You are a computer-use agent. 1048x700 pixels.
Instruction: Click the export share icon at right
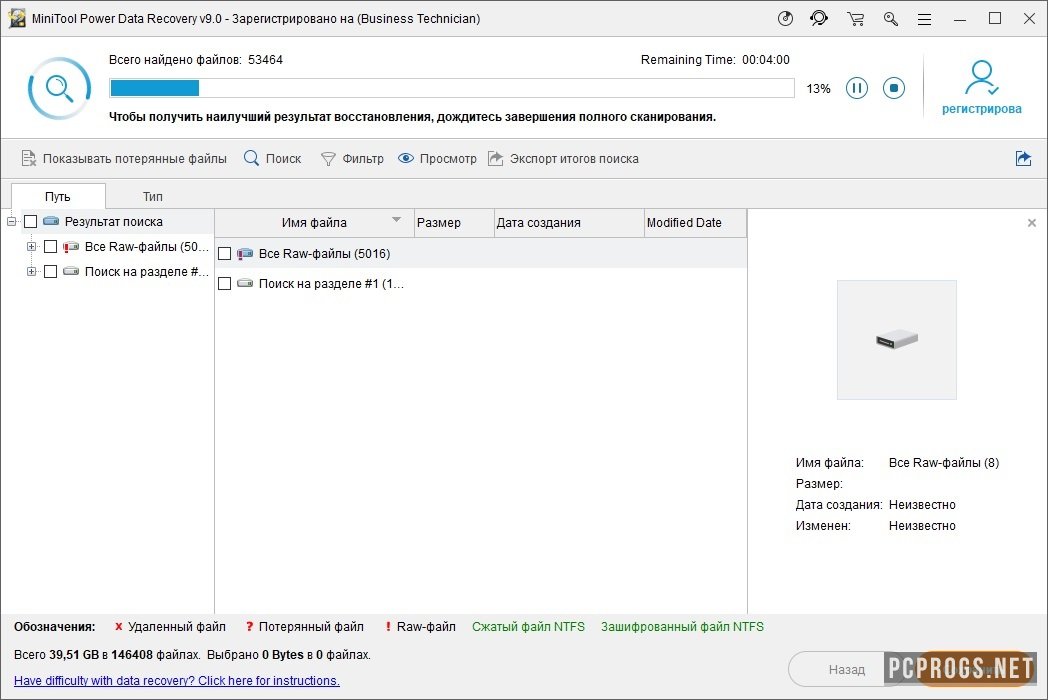tap(1023, 159)
